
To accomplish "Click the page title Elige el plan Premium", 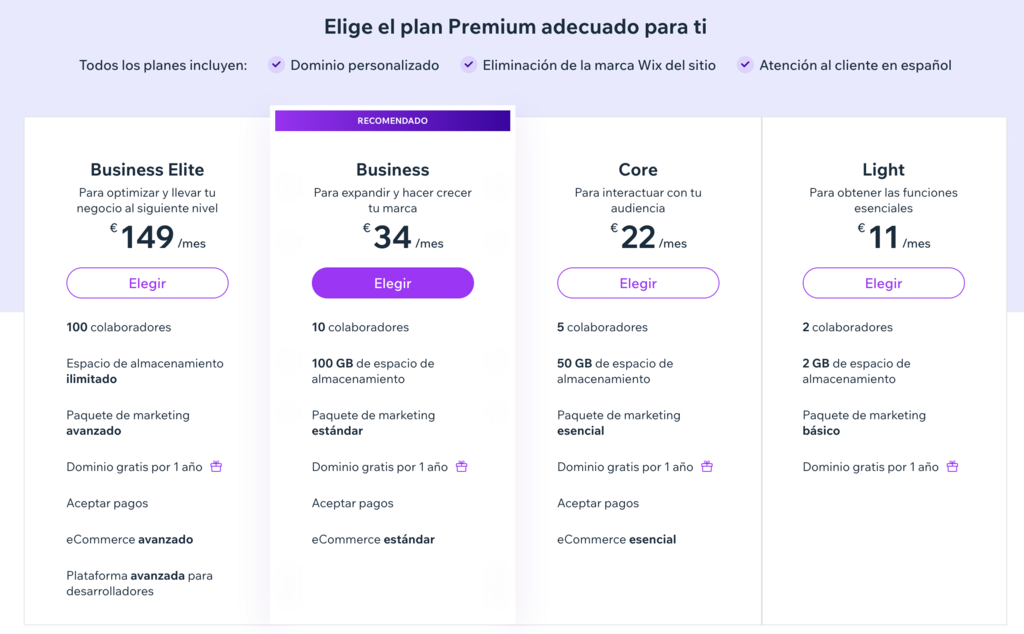I will (512, 26).
